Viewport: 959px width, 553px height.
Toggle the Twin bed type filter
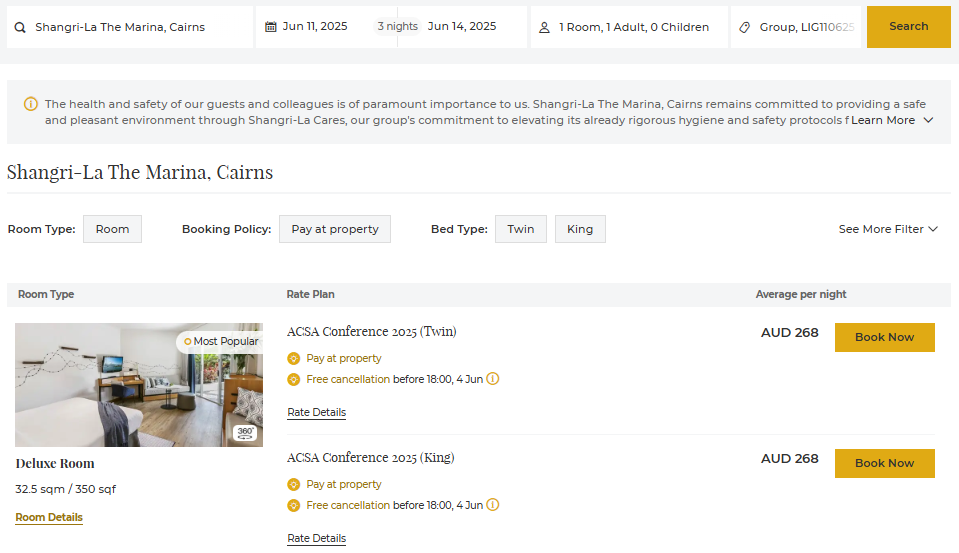520,229
